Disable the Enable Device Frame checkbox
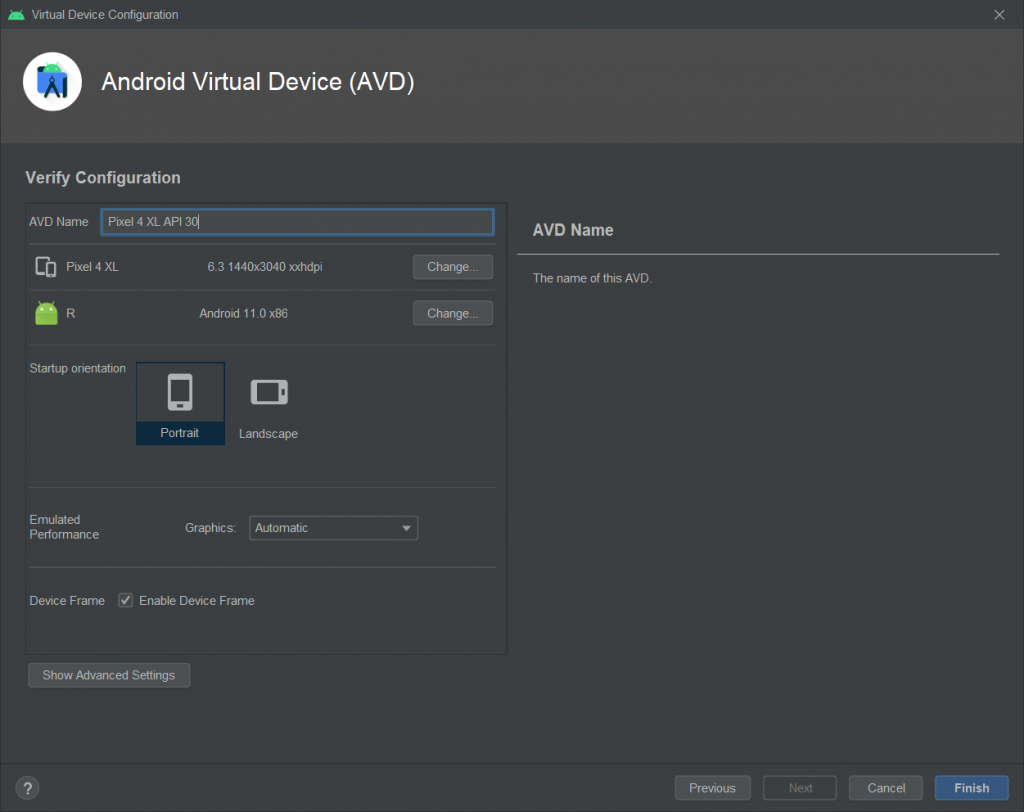This screenshot has width=1024, height=812. pos(125,600)
